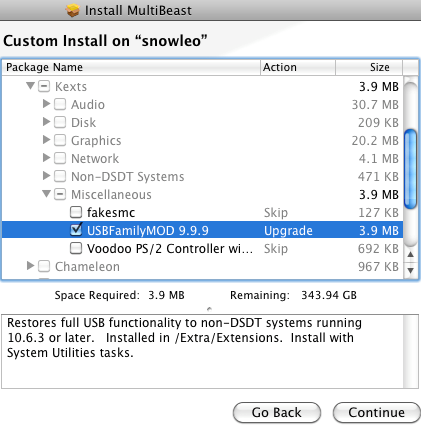Select the Voodoo PS/2 Controller row label
The width and height of the screenshot is (421, 439).
170,249
